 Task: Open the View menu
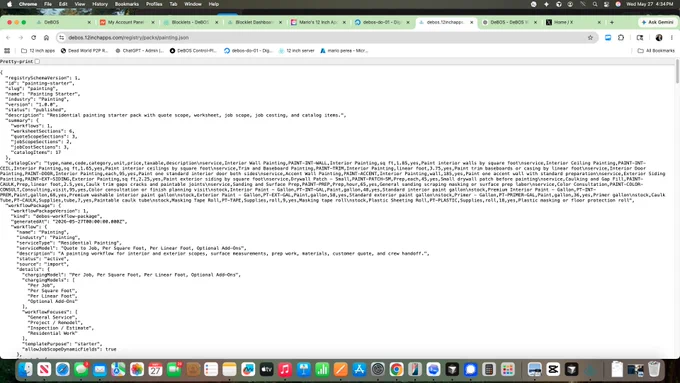pos(80,4)
